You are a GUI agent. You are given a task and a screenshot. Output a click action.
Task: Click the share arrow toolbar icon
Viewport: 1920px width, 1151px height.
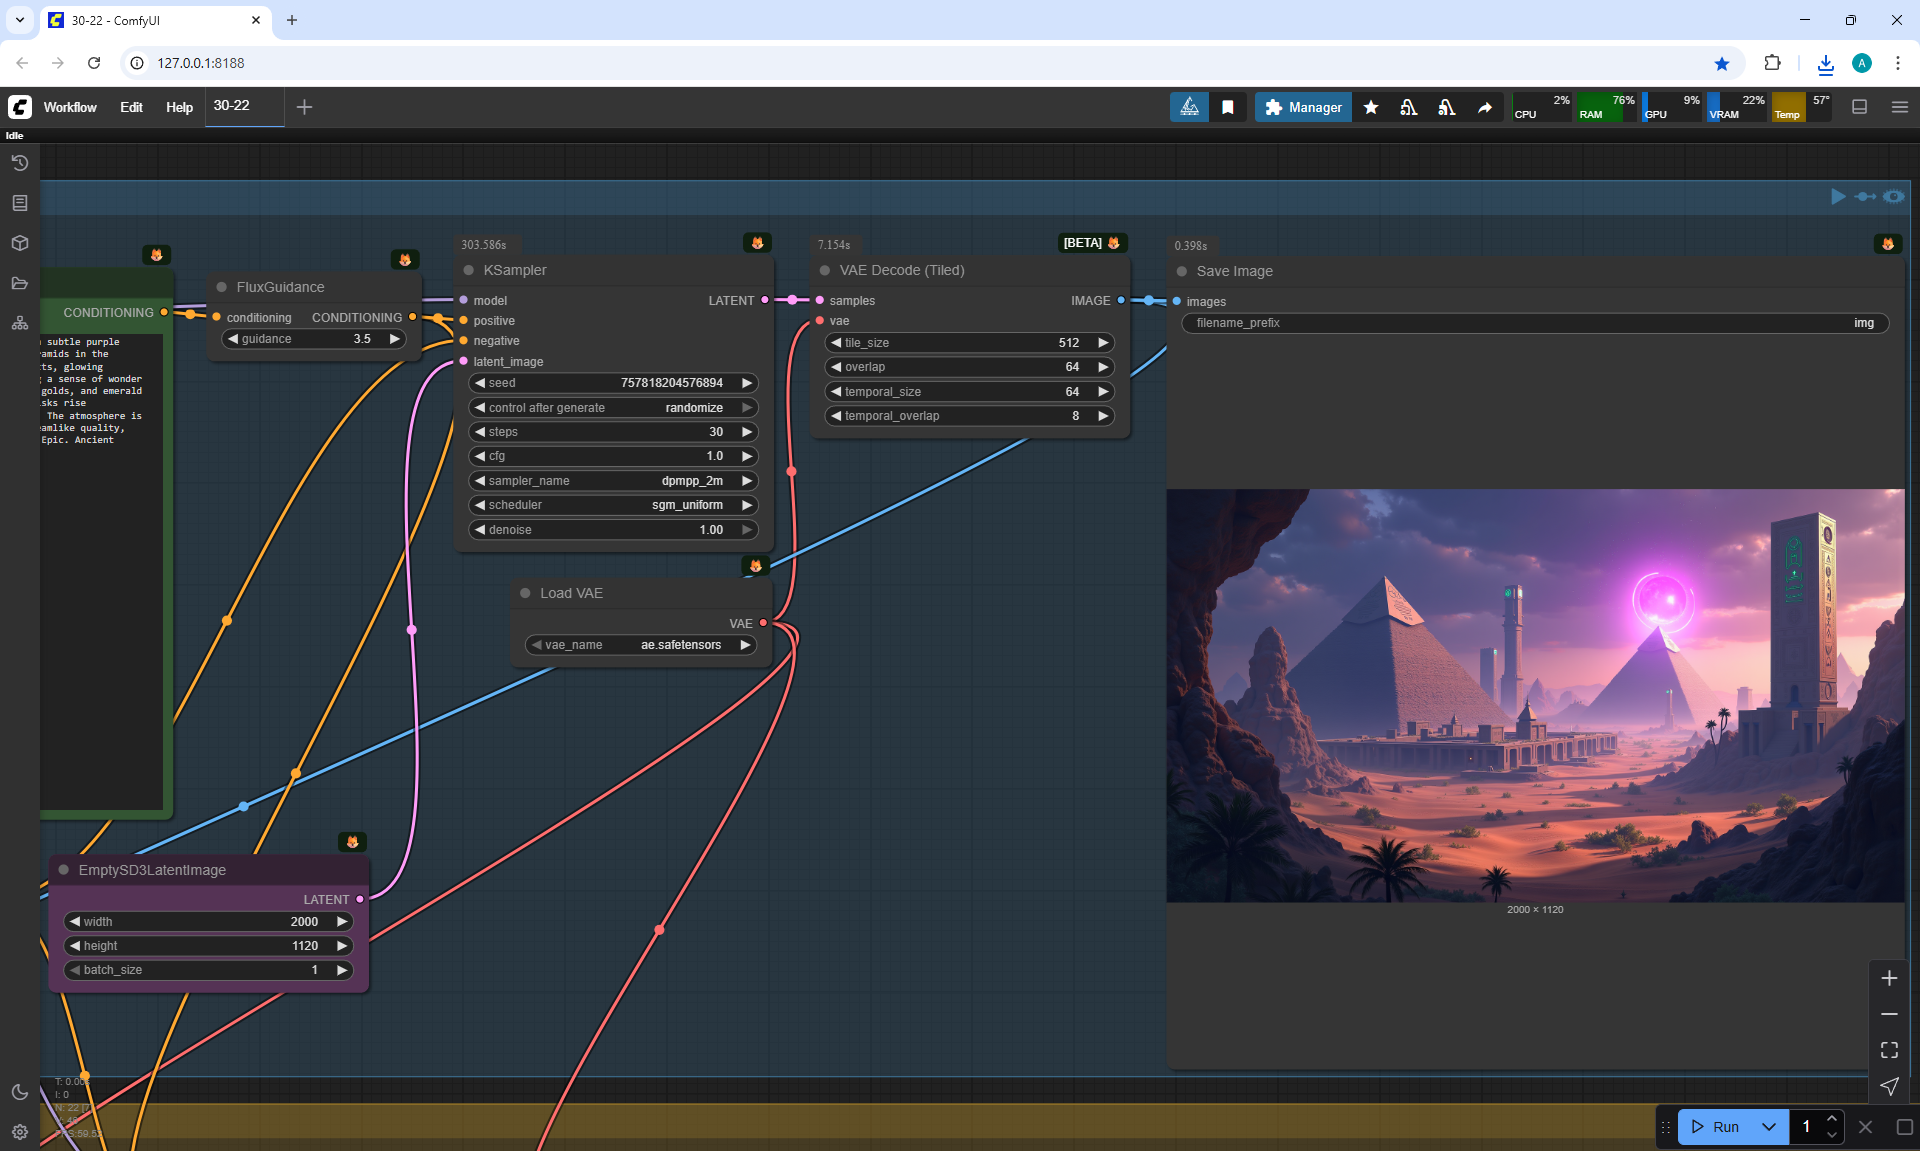click(1485, 107)
